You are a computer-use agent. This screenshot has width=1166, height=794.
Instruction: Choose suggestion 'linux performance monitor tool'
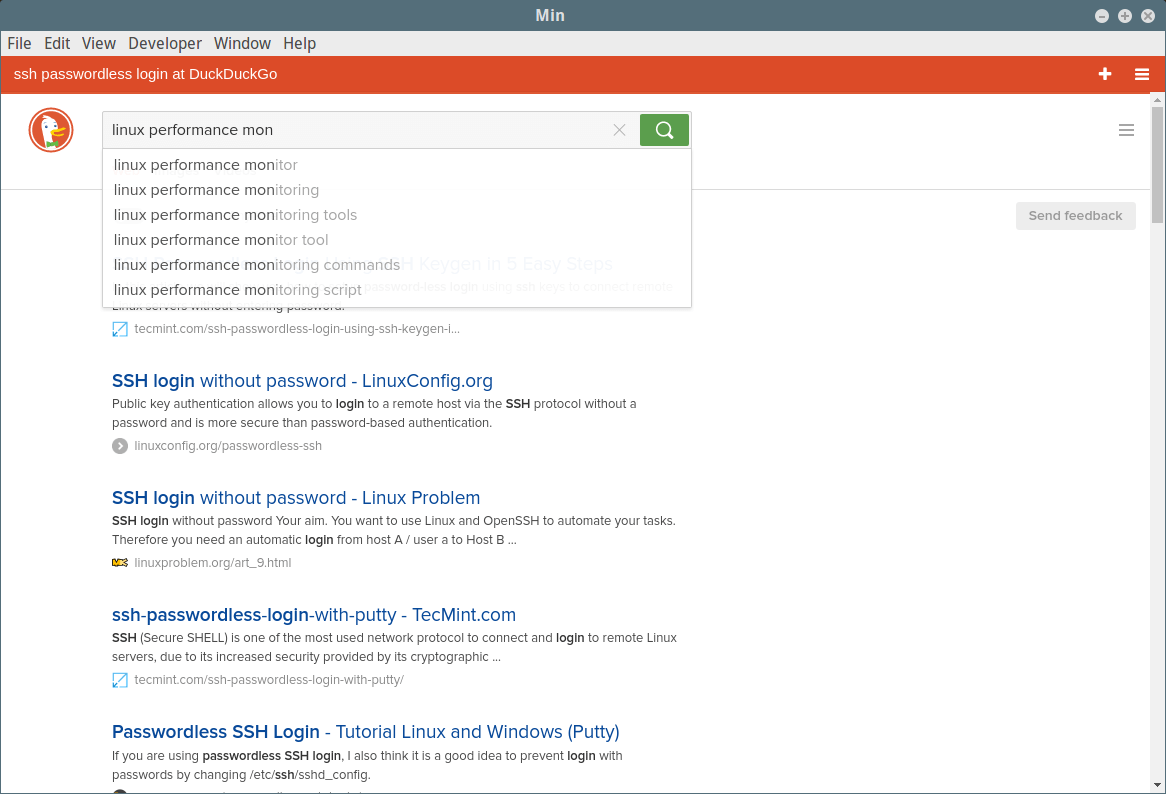396,239
